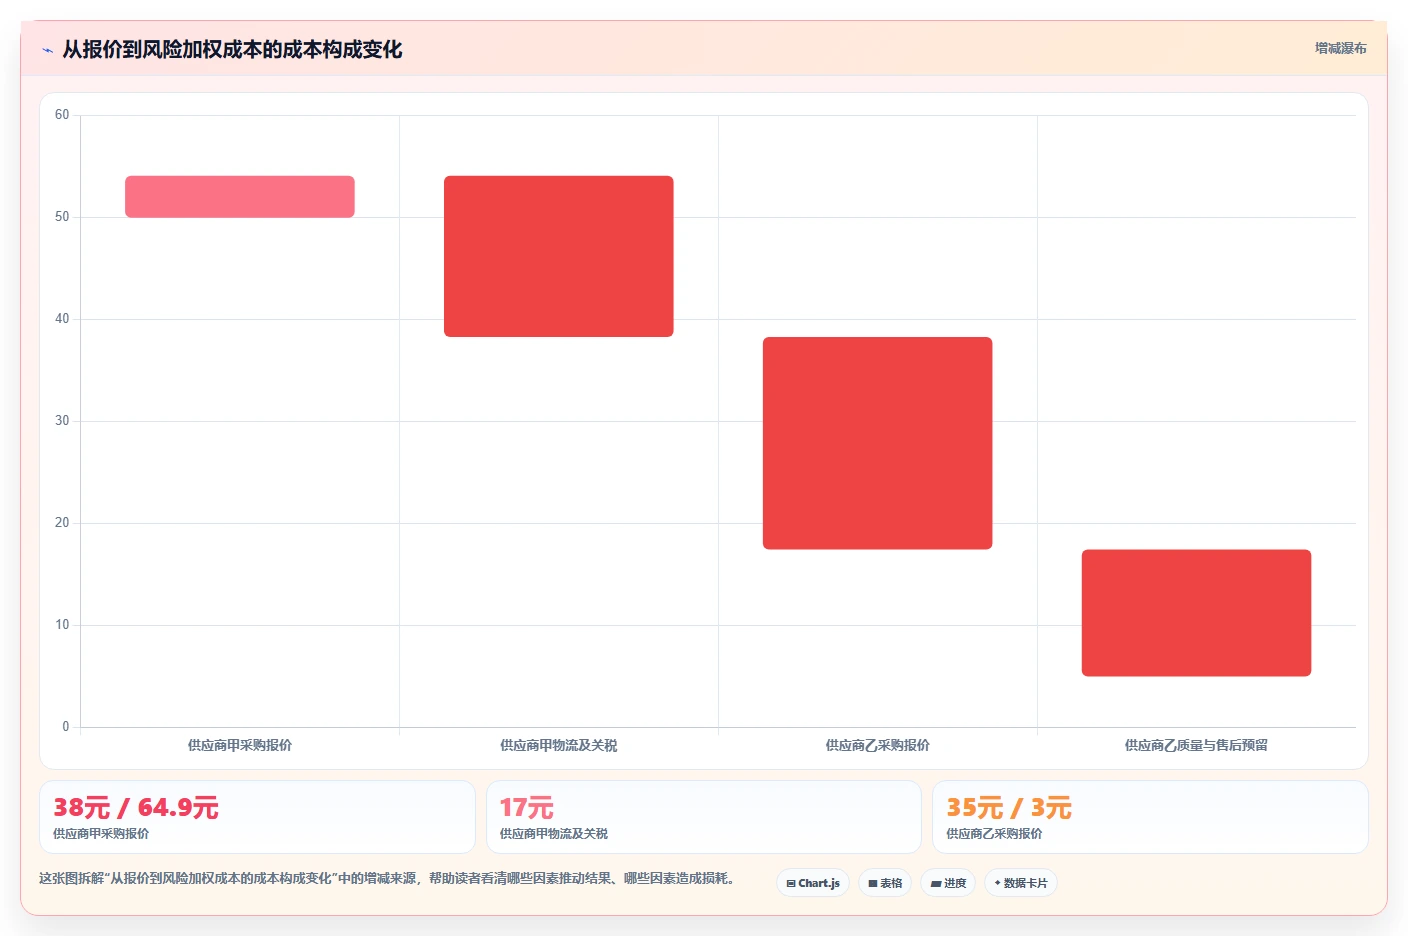The height and width of the screenshot is (936, 1408).
Task: Click the 表格 tag chip
Action: tap(885, 883)
